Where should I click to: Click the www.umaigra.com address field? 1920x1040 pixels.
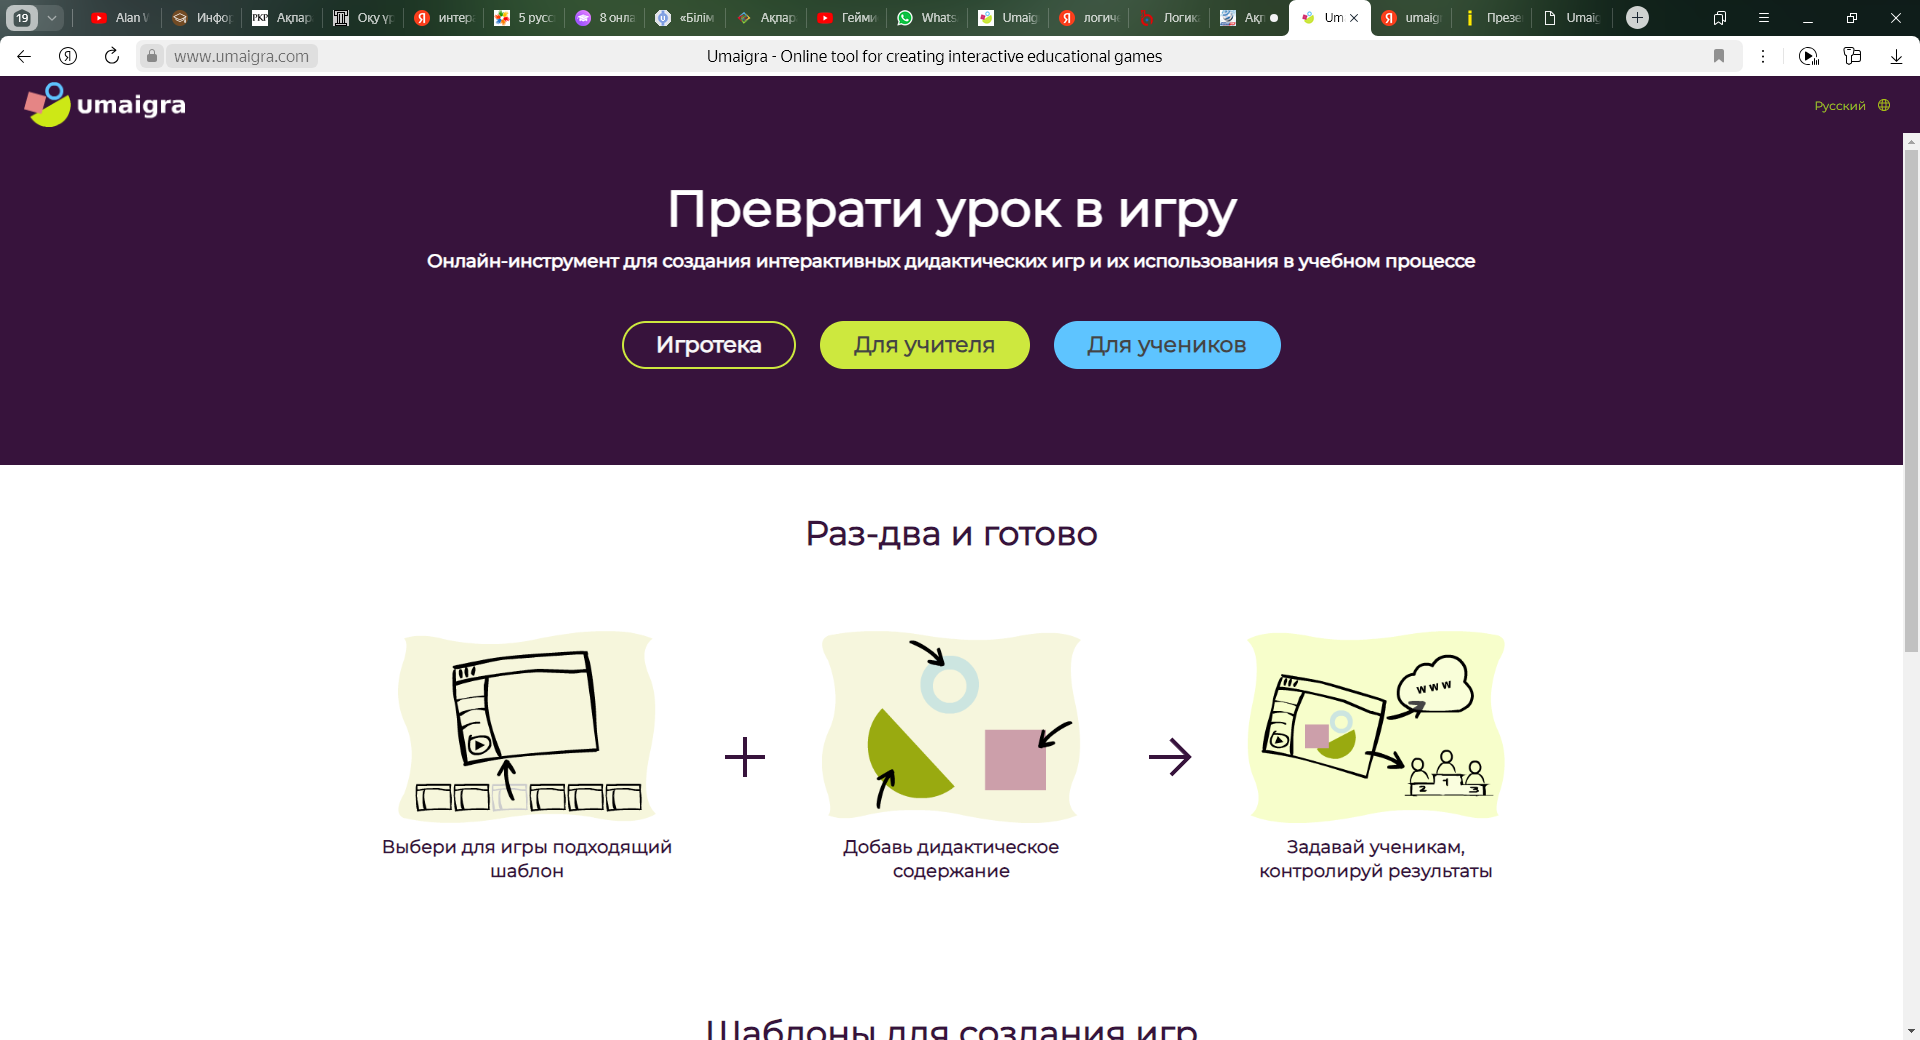point(241,56)
